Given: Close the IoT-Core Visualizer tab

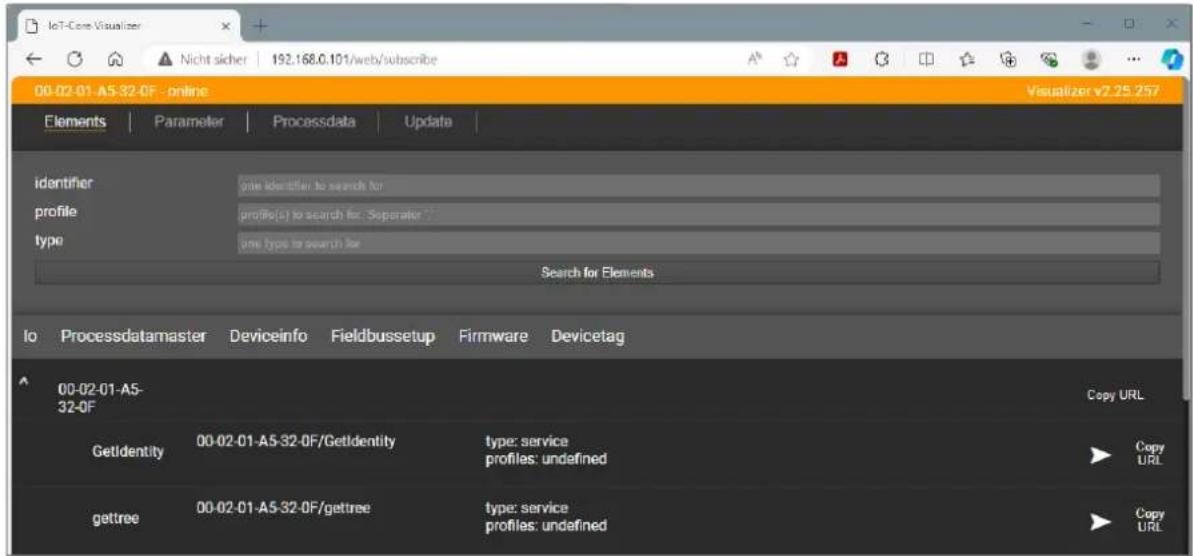Looking at the screenshot, I should pos(225,26).
